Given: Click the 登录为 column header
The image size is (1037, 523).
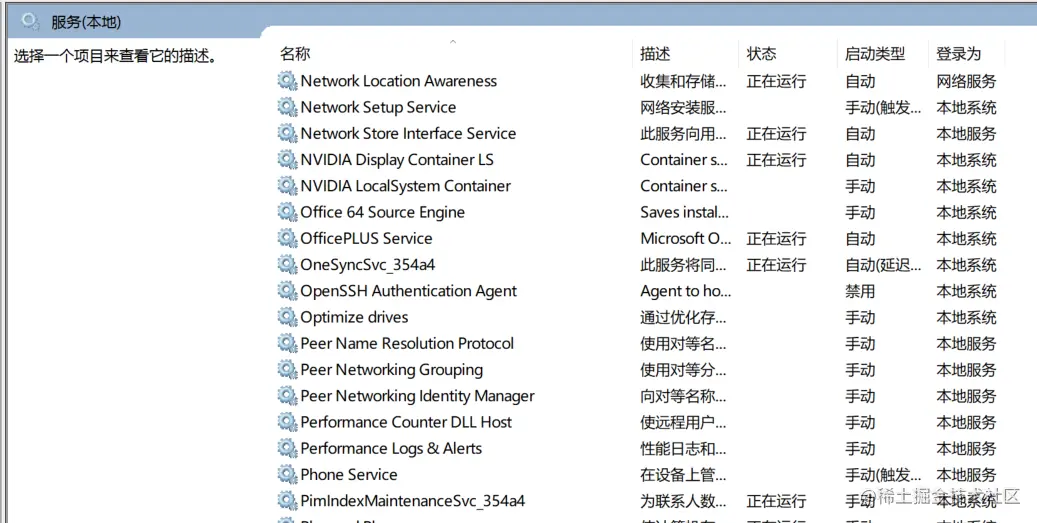Looking at the screenshot, I should [x=958, y=54].
